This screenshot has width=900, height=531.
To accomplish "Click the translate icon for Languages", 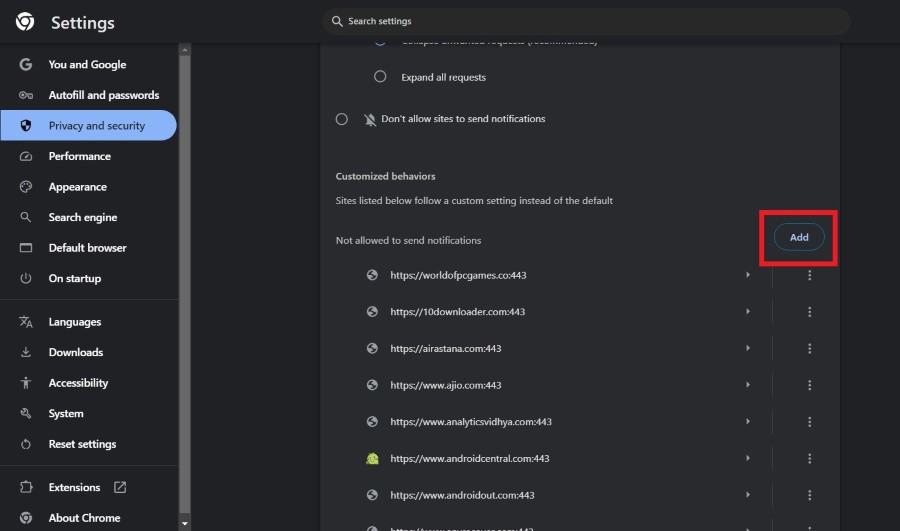I will tap(26, 321).
